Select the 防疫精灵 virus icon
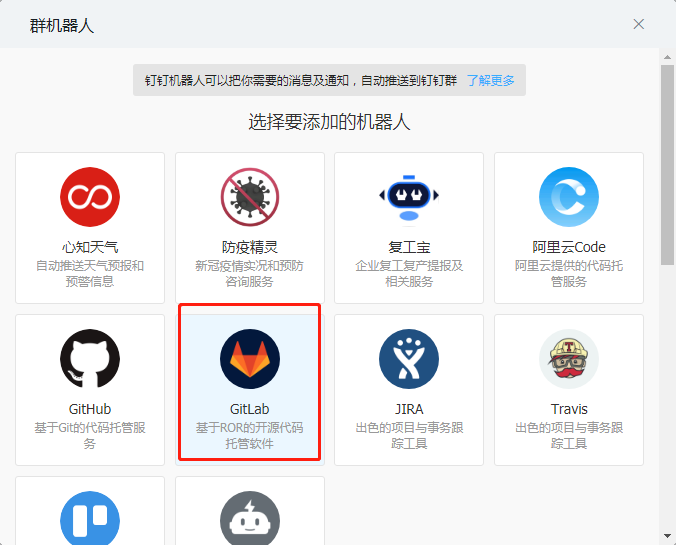Image resolution: width=676 pixels, height=545 pixels. pyautogui.click(x=250, y=197)
